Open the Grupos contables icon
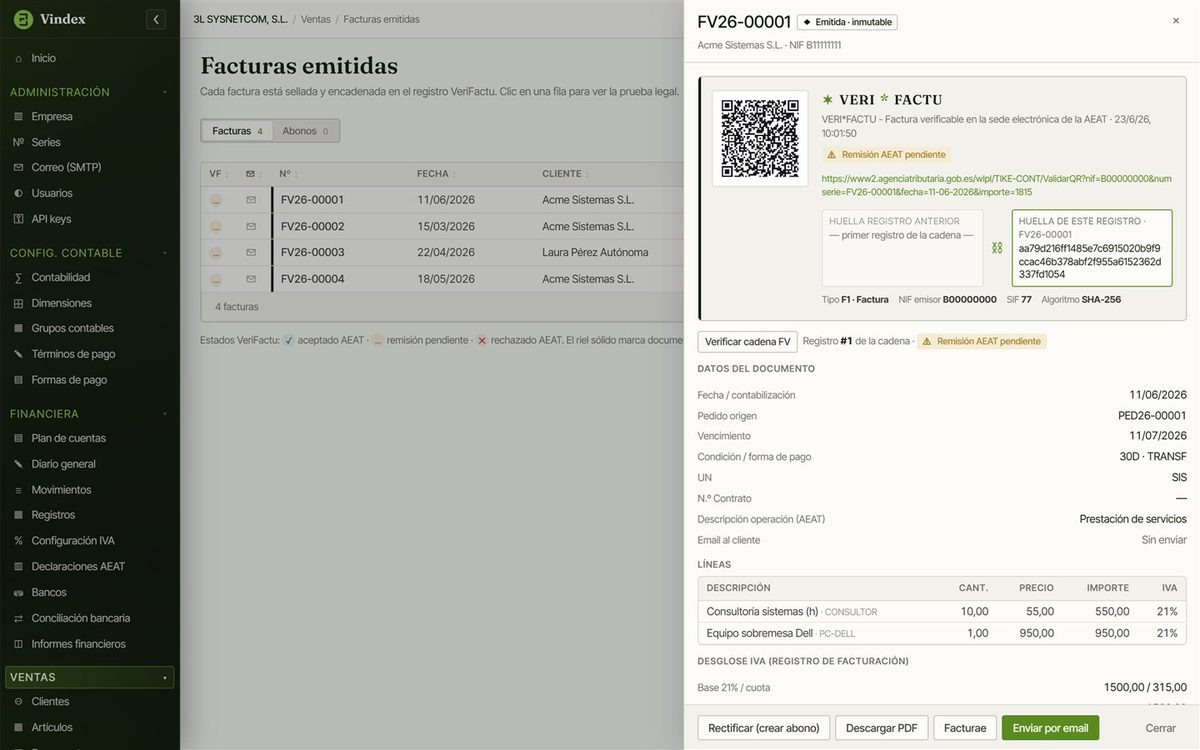Image resolution: width=1200 pixels, height=750 pixels. (x=18, y=329)
